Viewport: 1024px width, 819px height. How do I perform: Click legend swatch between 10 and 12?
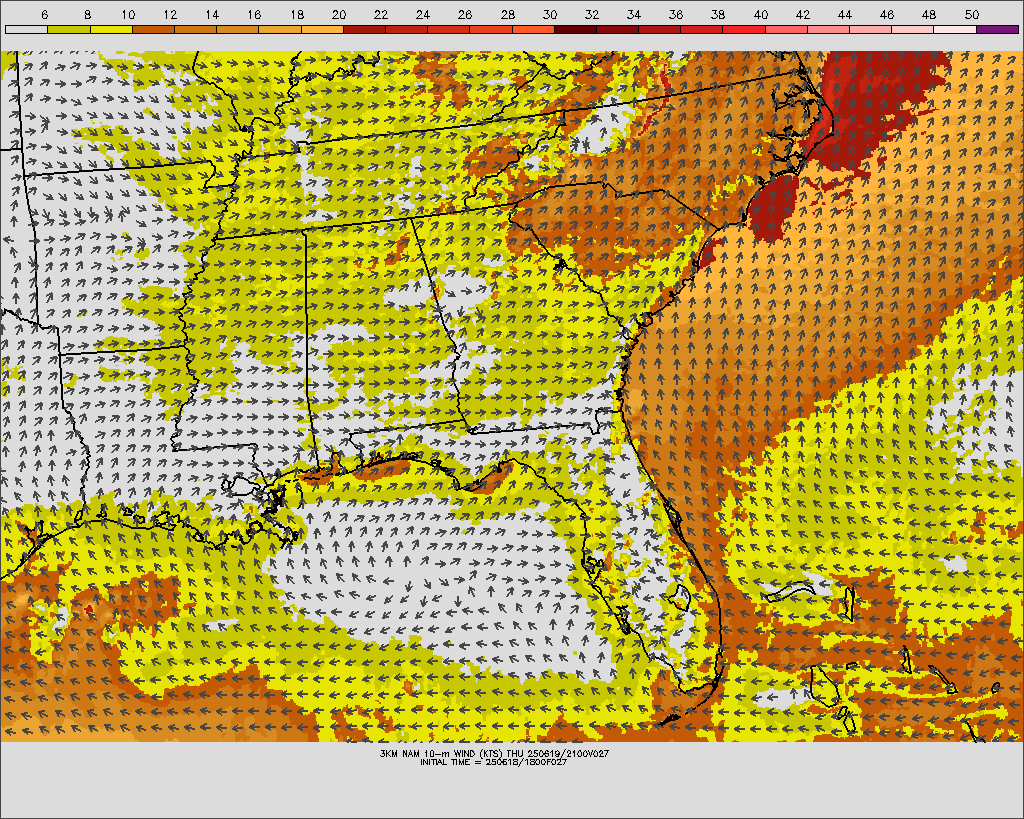(x=153, y=29)
